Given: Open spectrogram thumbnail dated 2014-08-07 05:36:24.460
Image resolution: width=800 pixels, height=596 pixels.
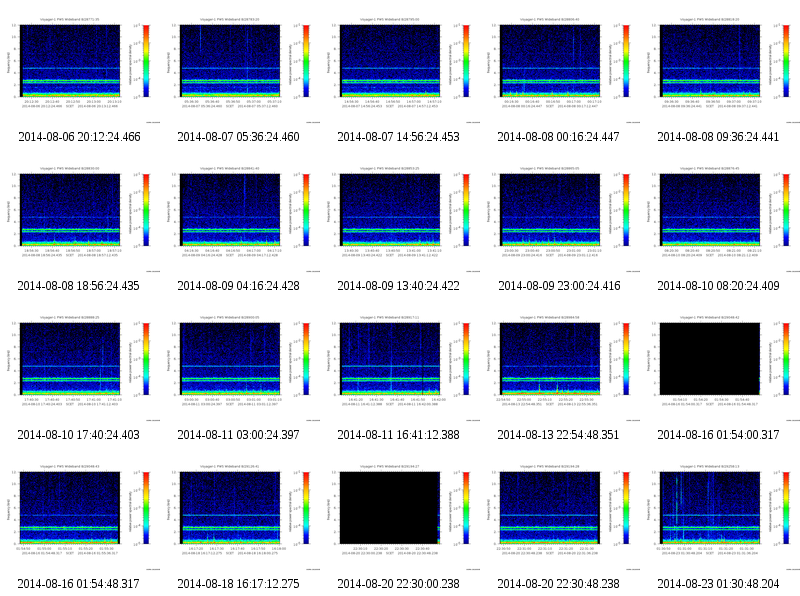Looking at the screenshot, I should (x=240, y=64).
